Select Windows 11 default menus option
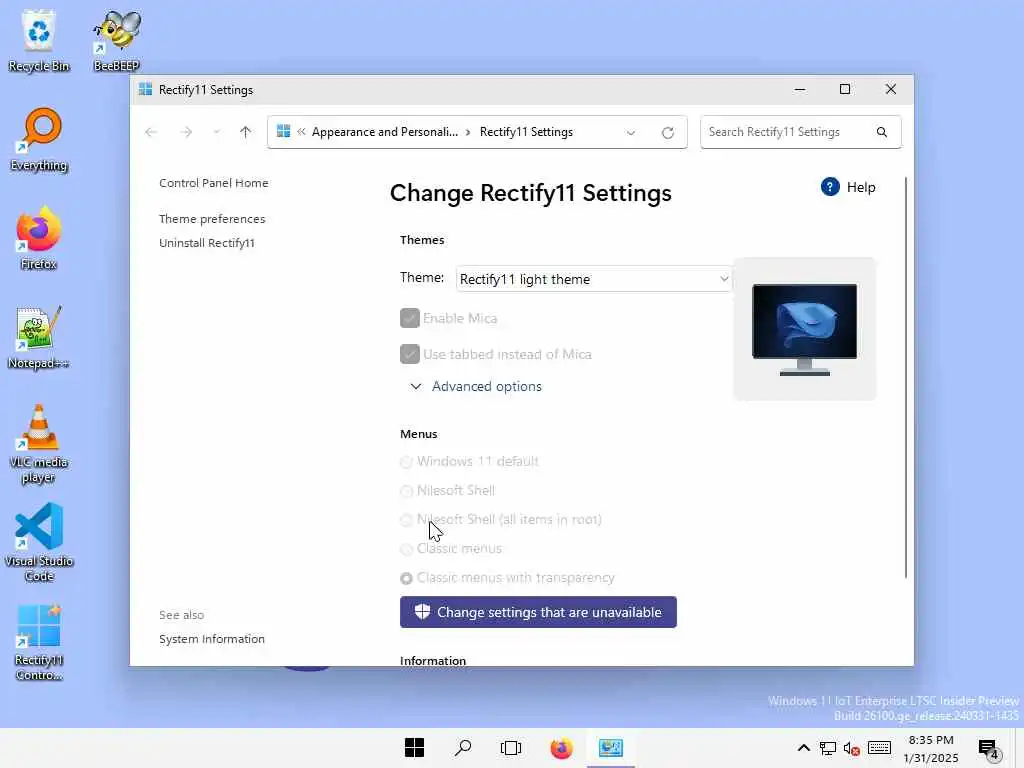The height and width of the screenshot is (768, 1024). pyautogui.click(x=406, y=462)
